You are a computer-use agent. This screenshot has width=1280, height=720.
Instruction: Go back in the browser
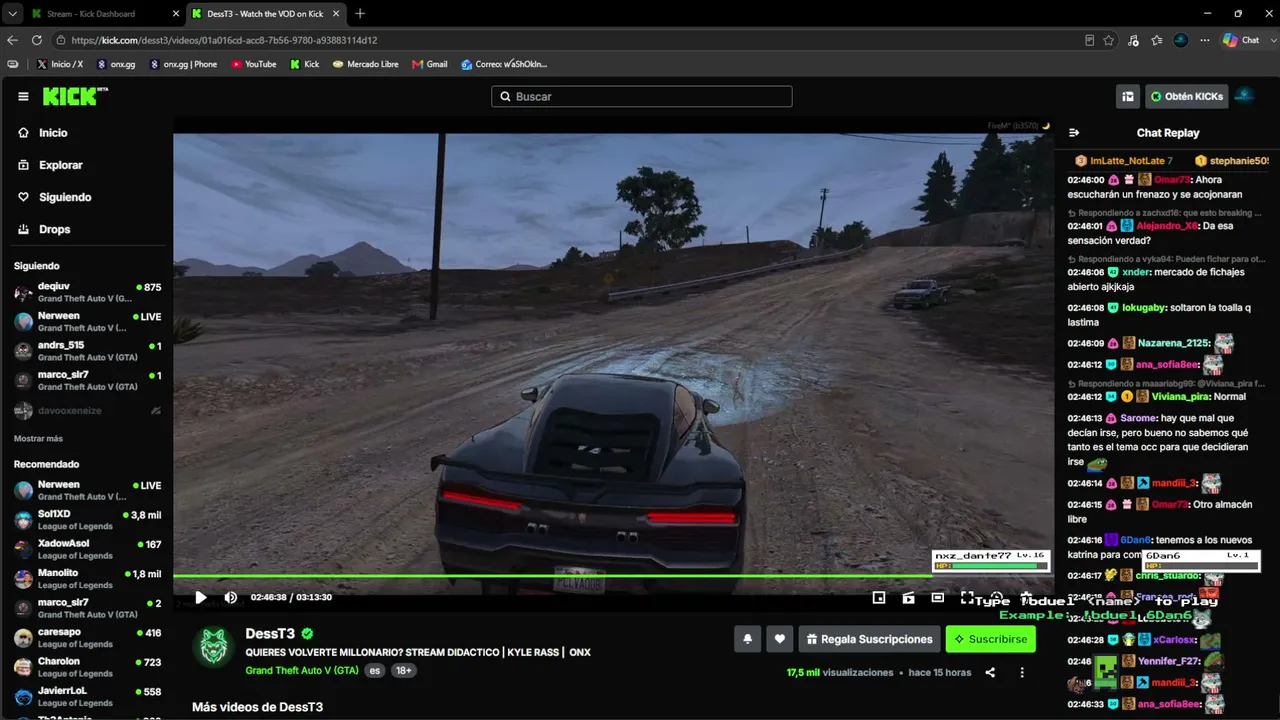(x=12, y=40)
